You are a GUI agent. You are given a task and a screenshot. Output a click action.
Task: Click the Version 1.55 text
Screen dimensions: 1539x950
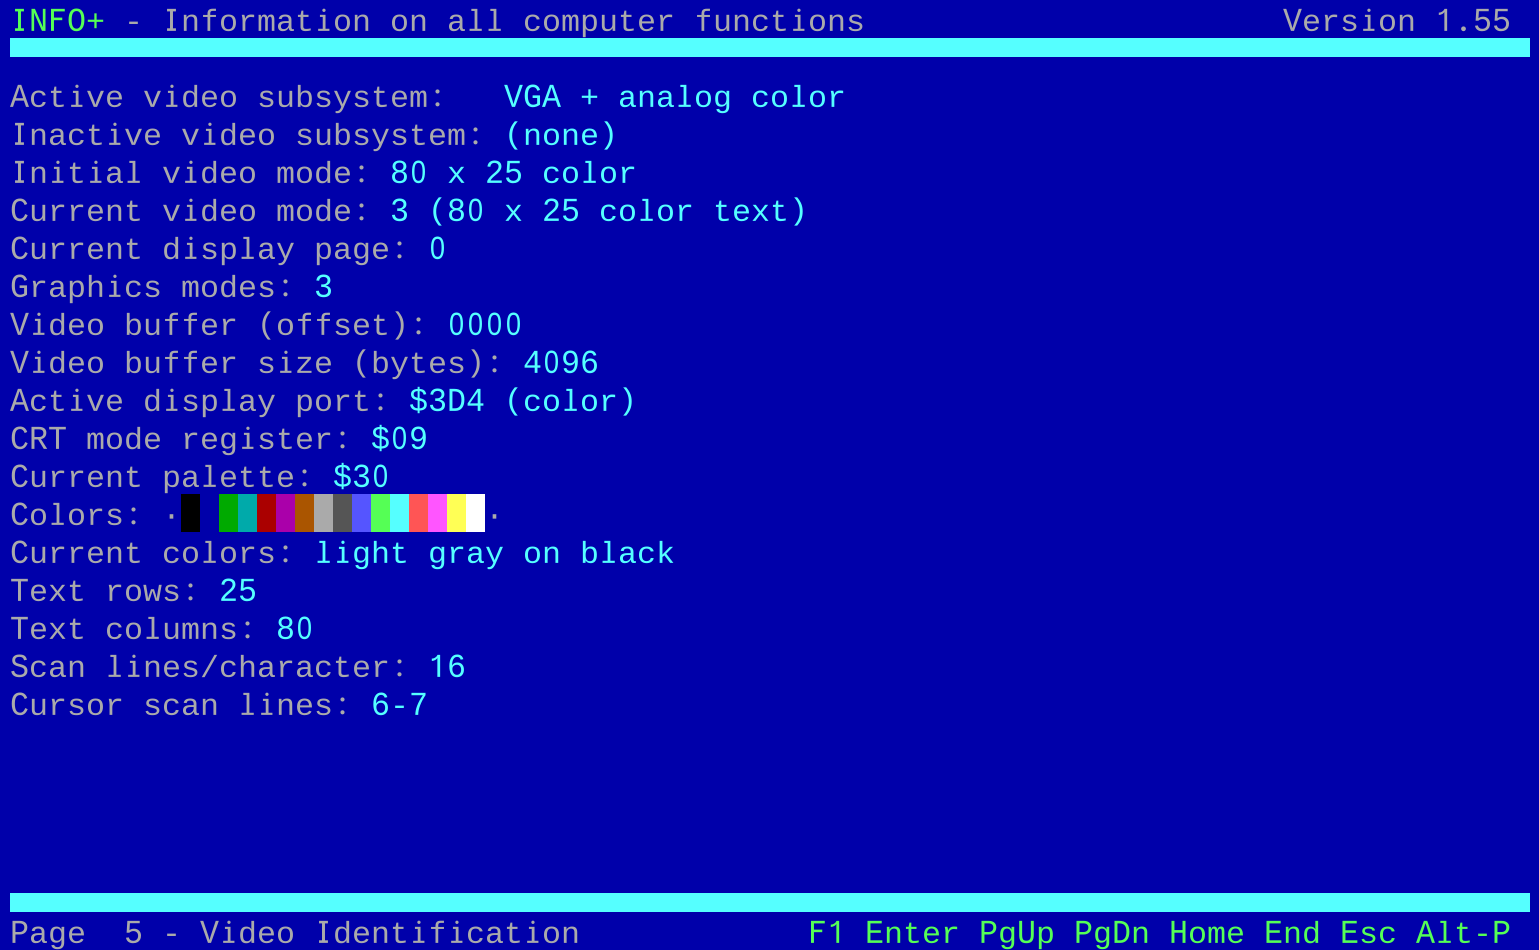coord(1396,21)
